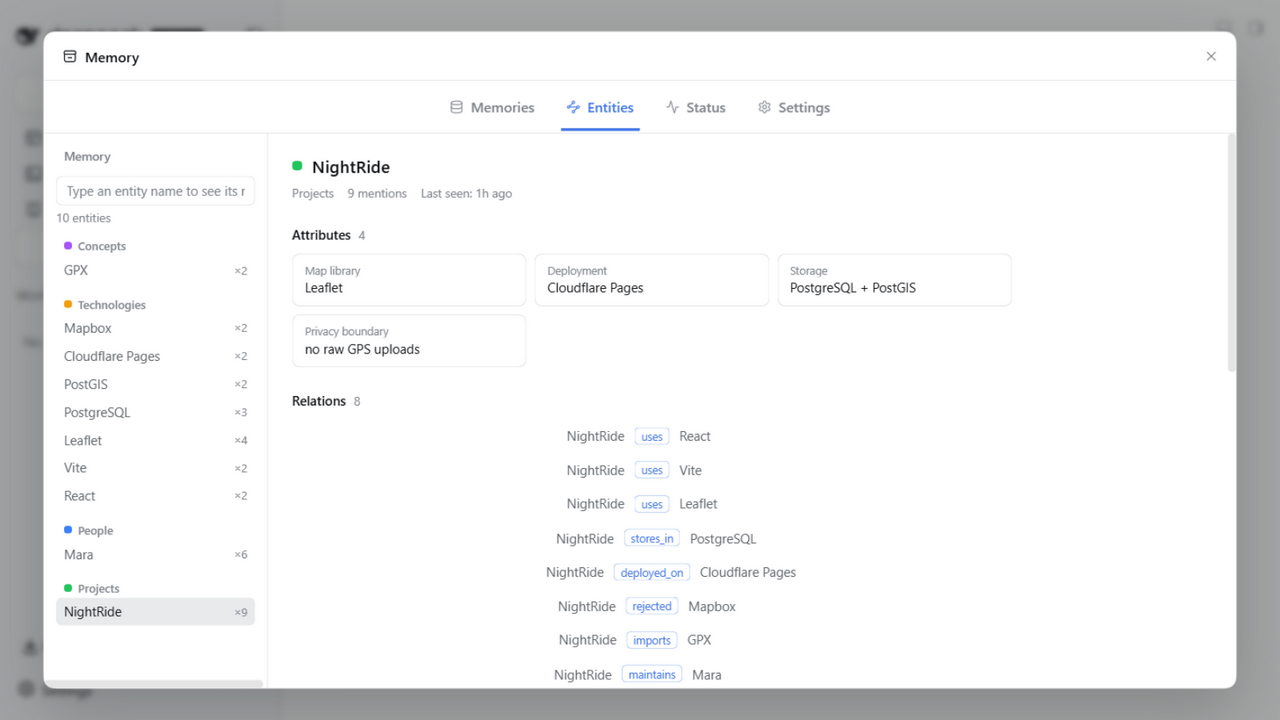This screenshot has width=1280, height=720.
Task: Open the React entity in the sidebar
Action: point(155,496)
